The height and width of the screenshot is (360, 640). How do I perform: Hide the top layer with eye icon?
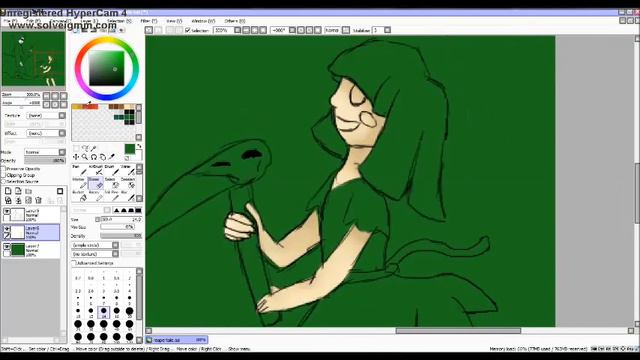[x=7, y=211]
